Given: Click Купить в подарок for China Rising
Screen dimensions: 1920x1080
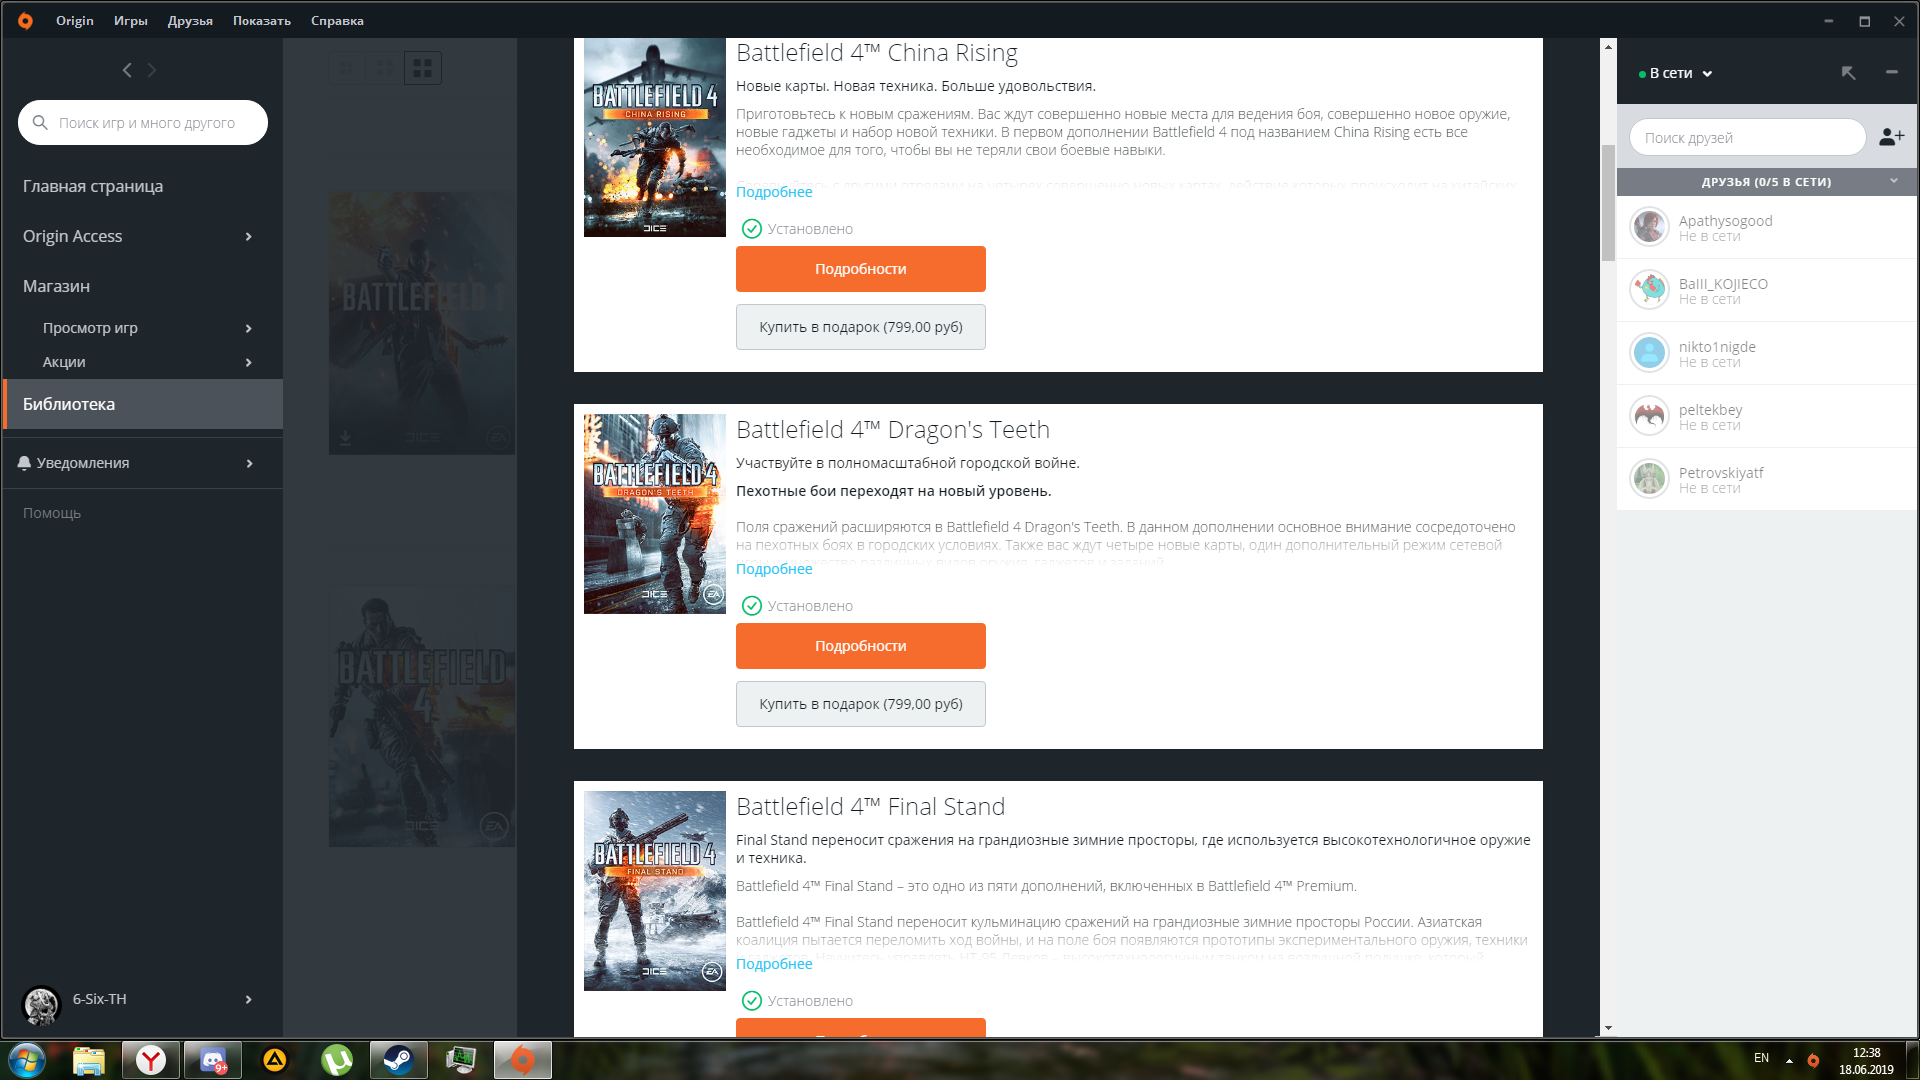Looking at the screenshot, I should coord(861,327).
